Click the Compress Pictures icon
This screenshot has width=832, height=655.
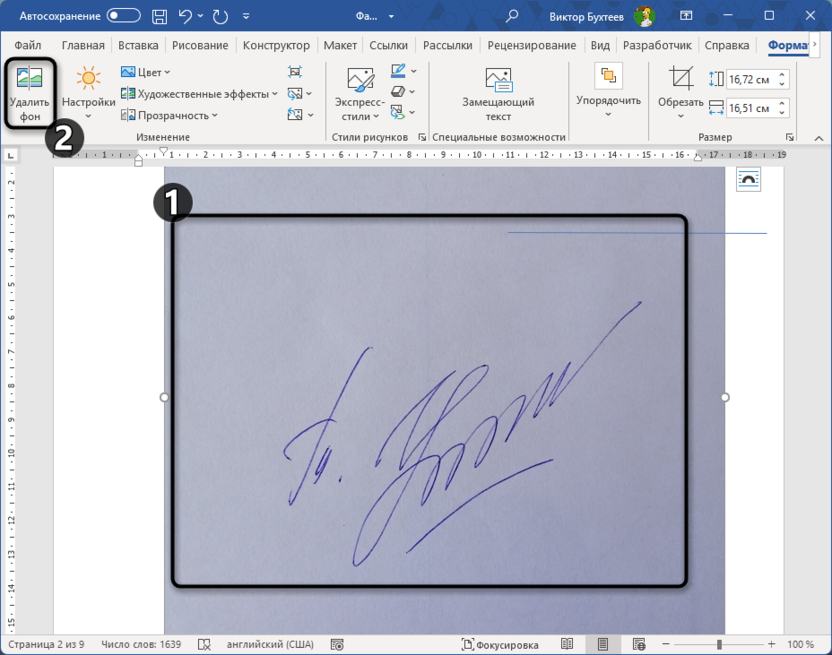(295, 72)
